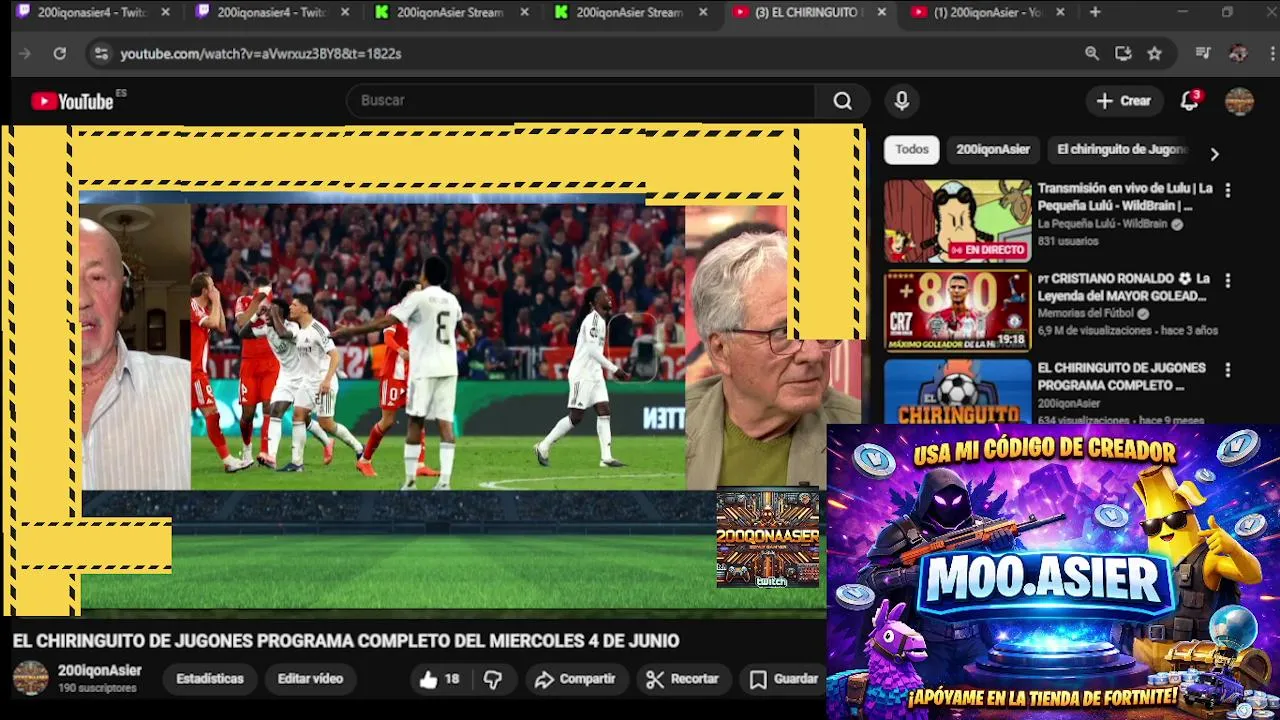Click the YouTube logo to go home

tap(72, 101)
